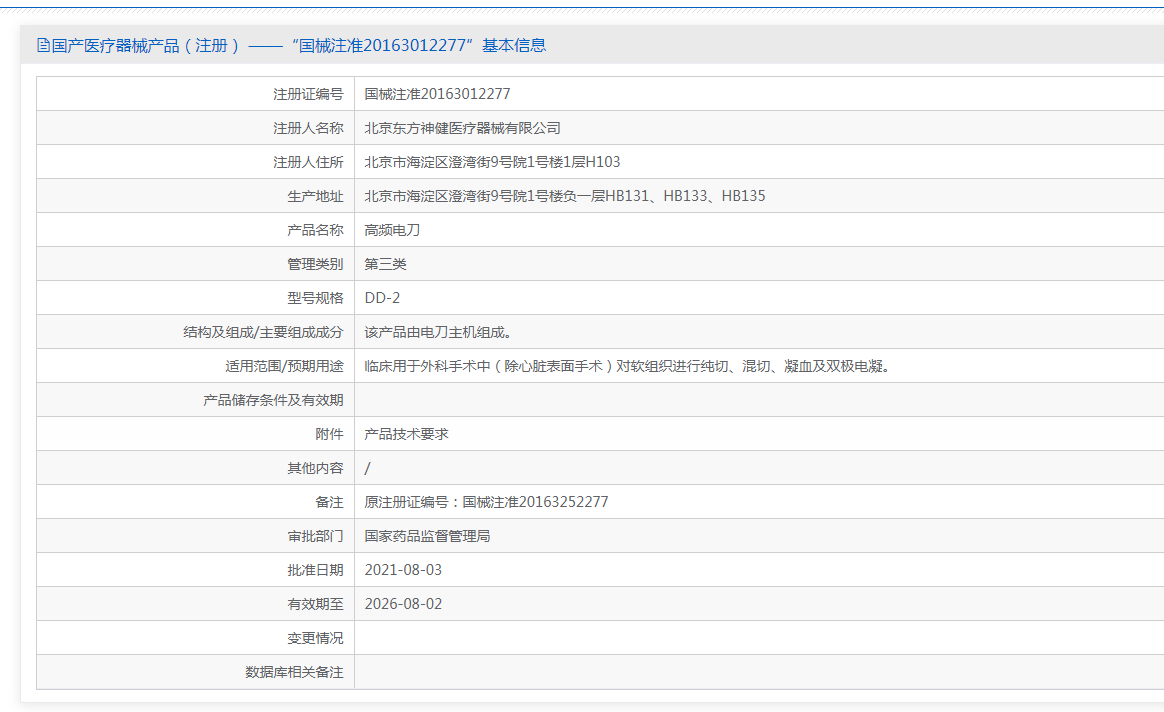The image size is (1164, 712).
Task: Click the product name 高频电刀
Action: [393, 229]
